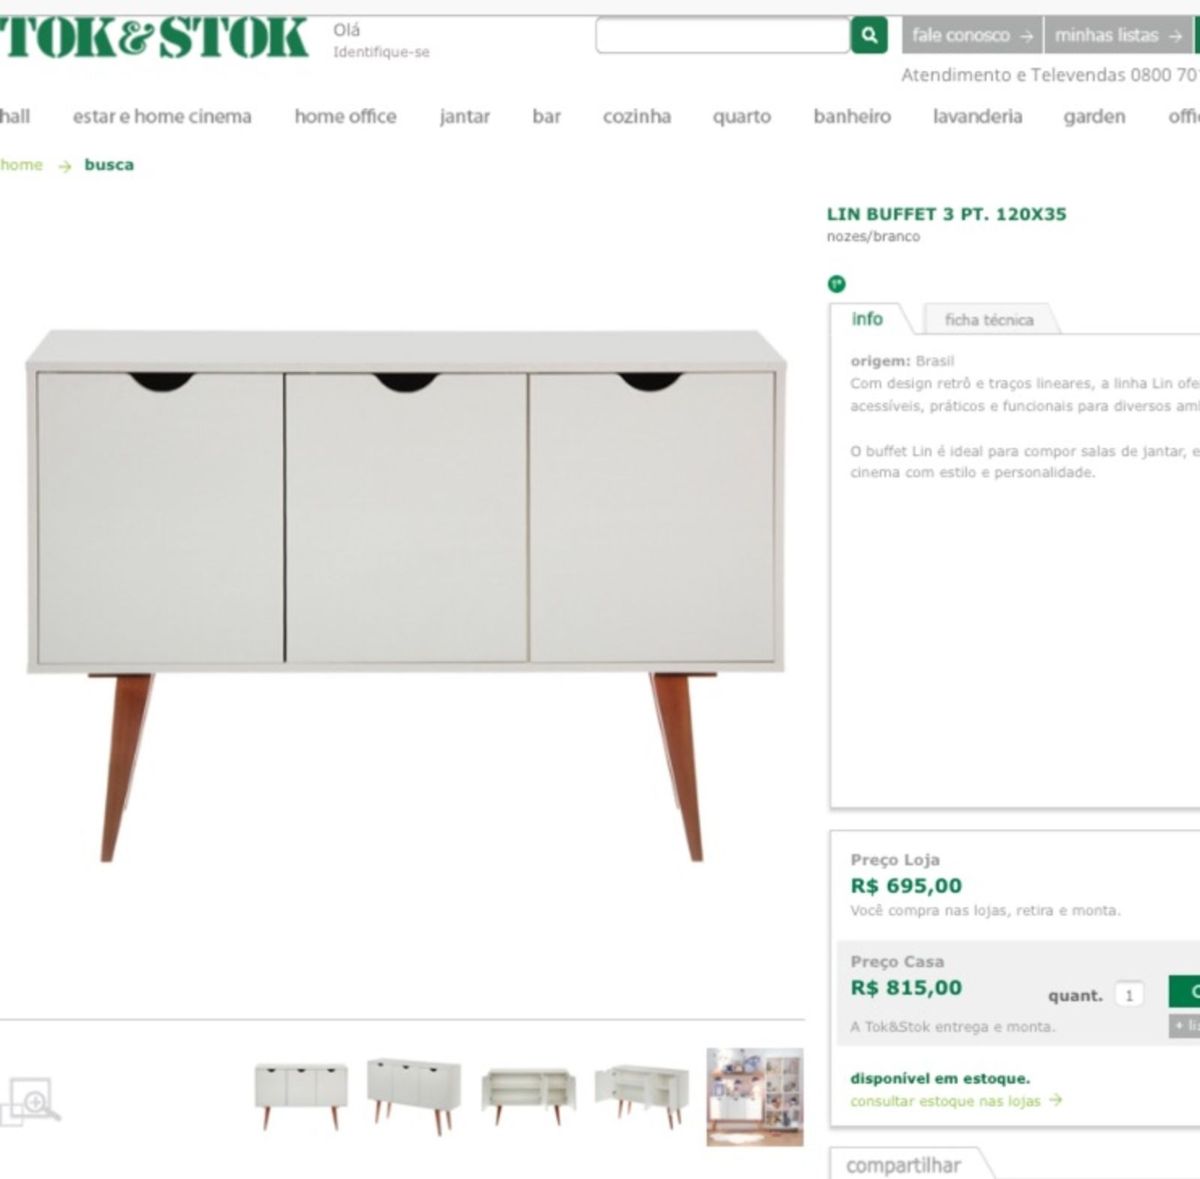Select the room scene thumbnail
Viewport: 1200px width, 1179px height.
[755, 1097]
